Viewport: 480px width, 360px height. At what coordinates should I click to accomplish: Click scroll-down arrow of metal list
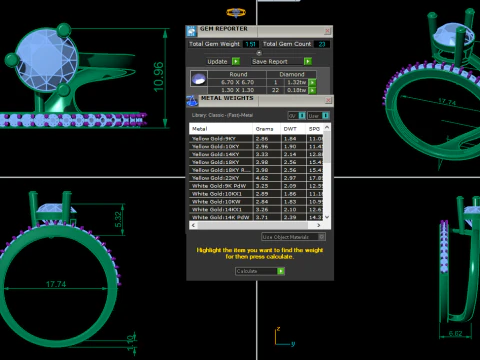point(327,217)
